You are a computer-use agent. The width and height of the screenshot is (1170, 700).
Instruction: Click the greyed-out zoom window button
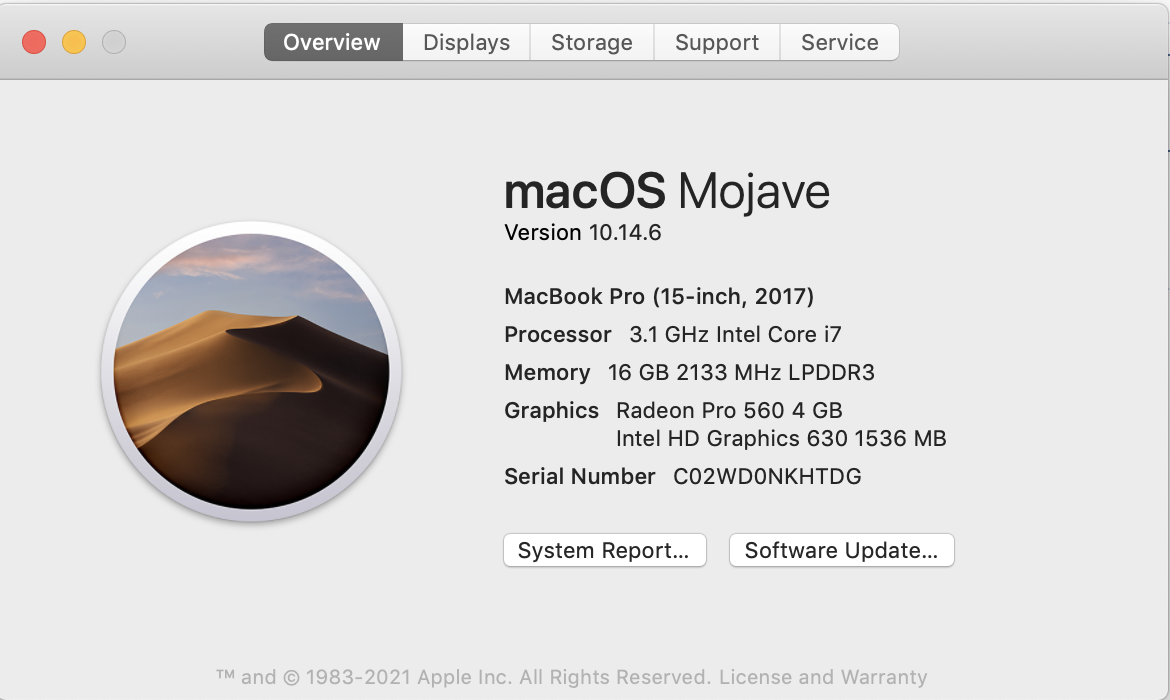pos(114,42)
